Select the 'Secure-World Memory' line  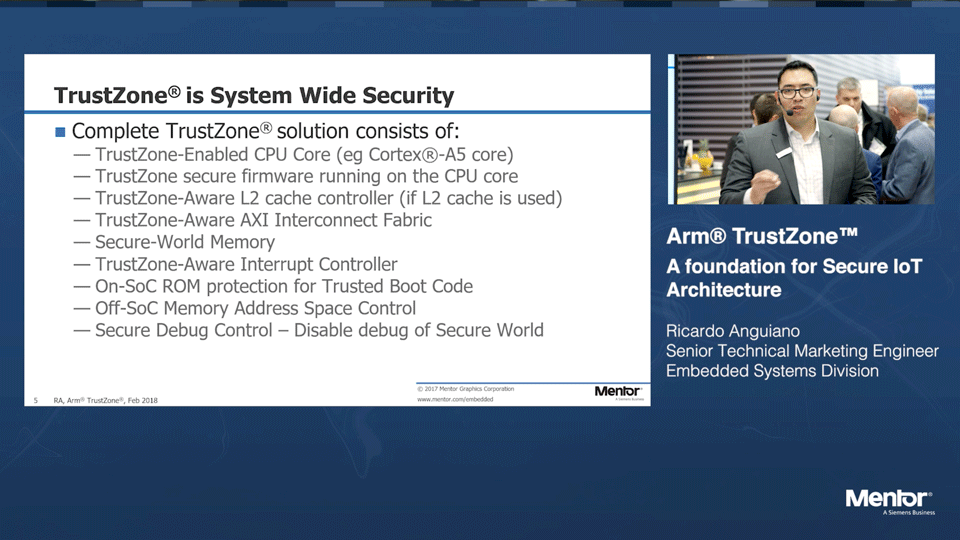(x=184, y=242)
